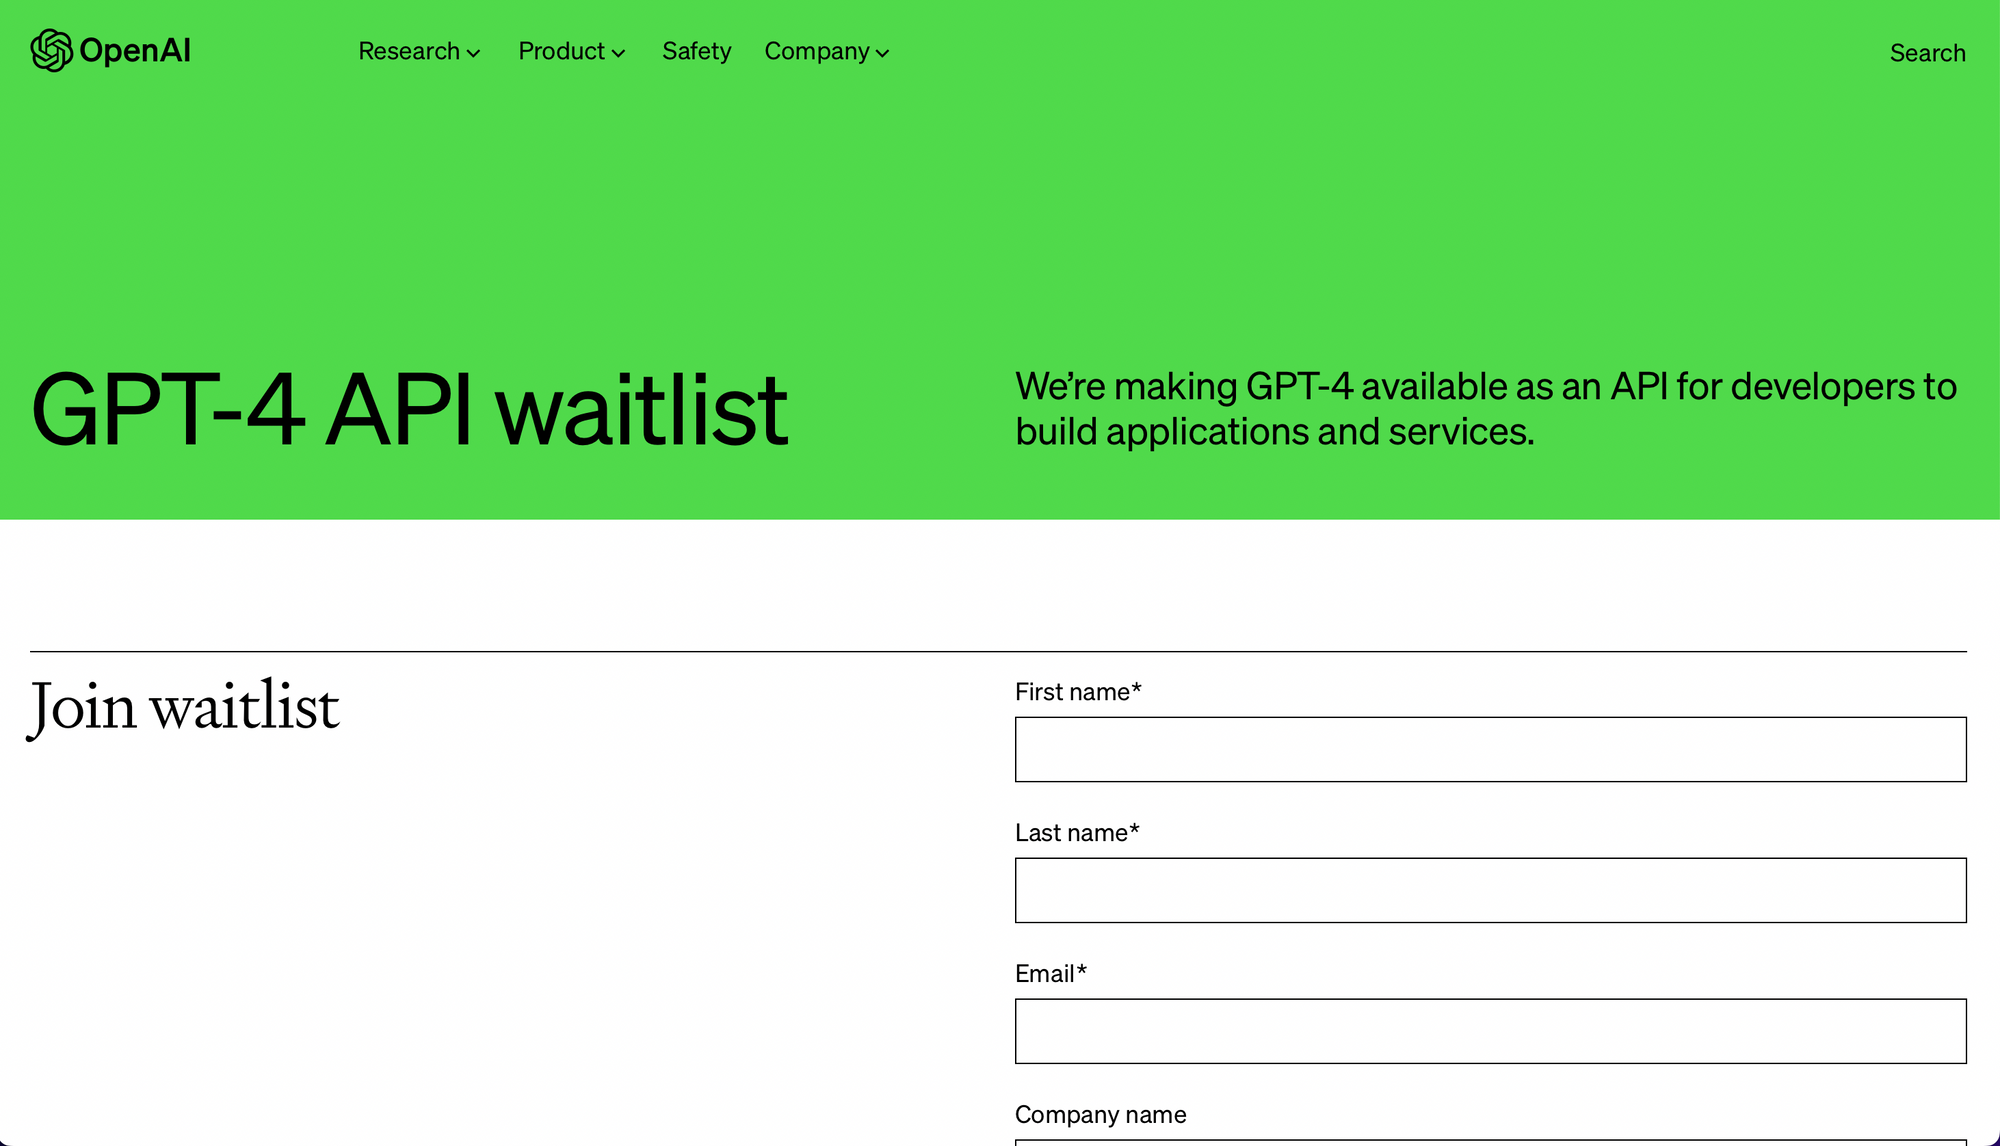Expand Product navigation submenu
The width and height of the screenshot is (2000, 1146).
click(571, 51)
